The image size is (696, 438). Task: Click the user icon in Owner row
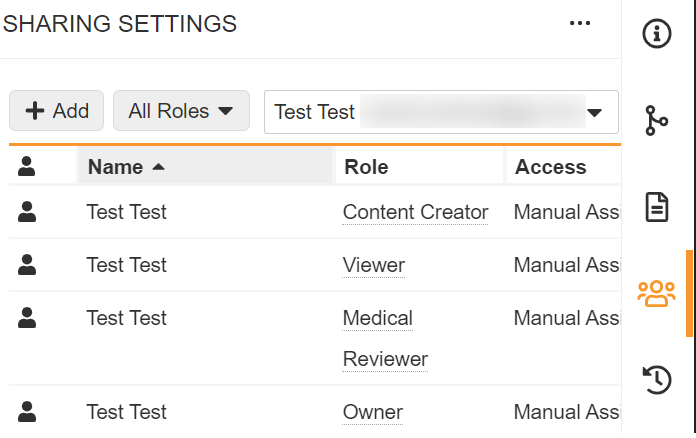pyautogui.click(x=27, y=411)
